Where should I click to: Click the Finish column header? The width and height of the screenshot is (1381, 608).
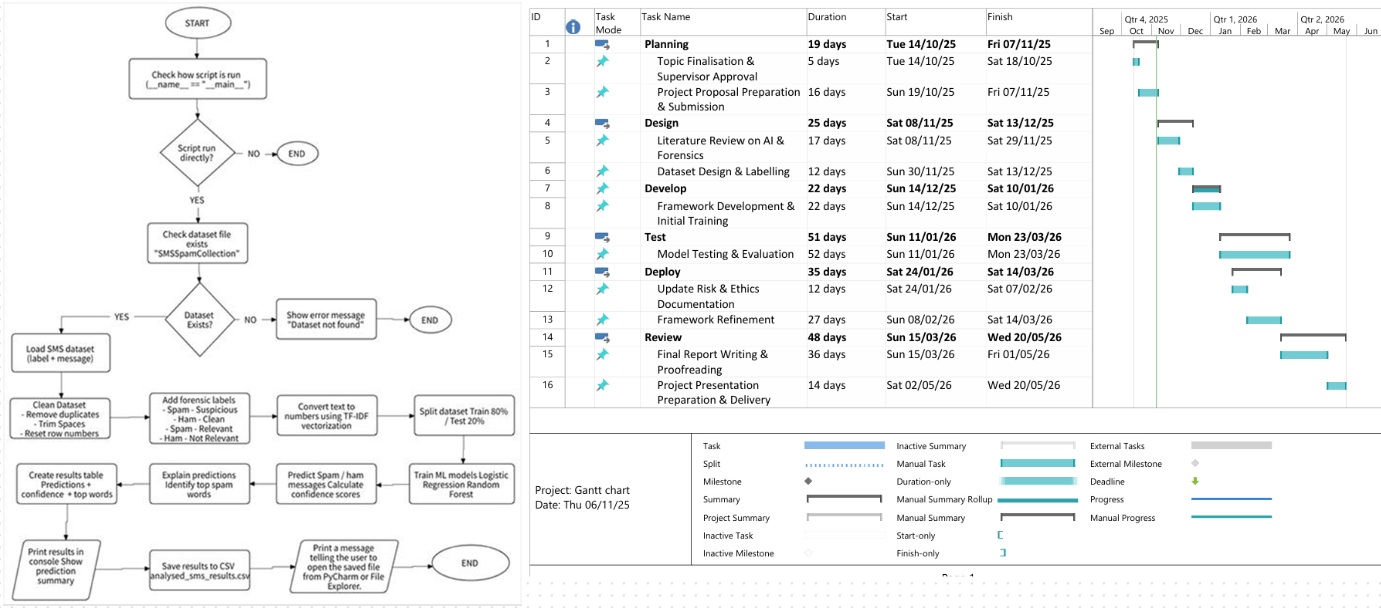pyautogui.click(x=1000, y=17)
